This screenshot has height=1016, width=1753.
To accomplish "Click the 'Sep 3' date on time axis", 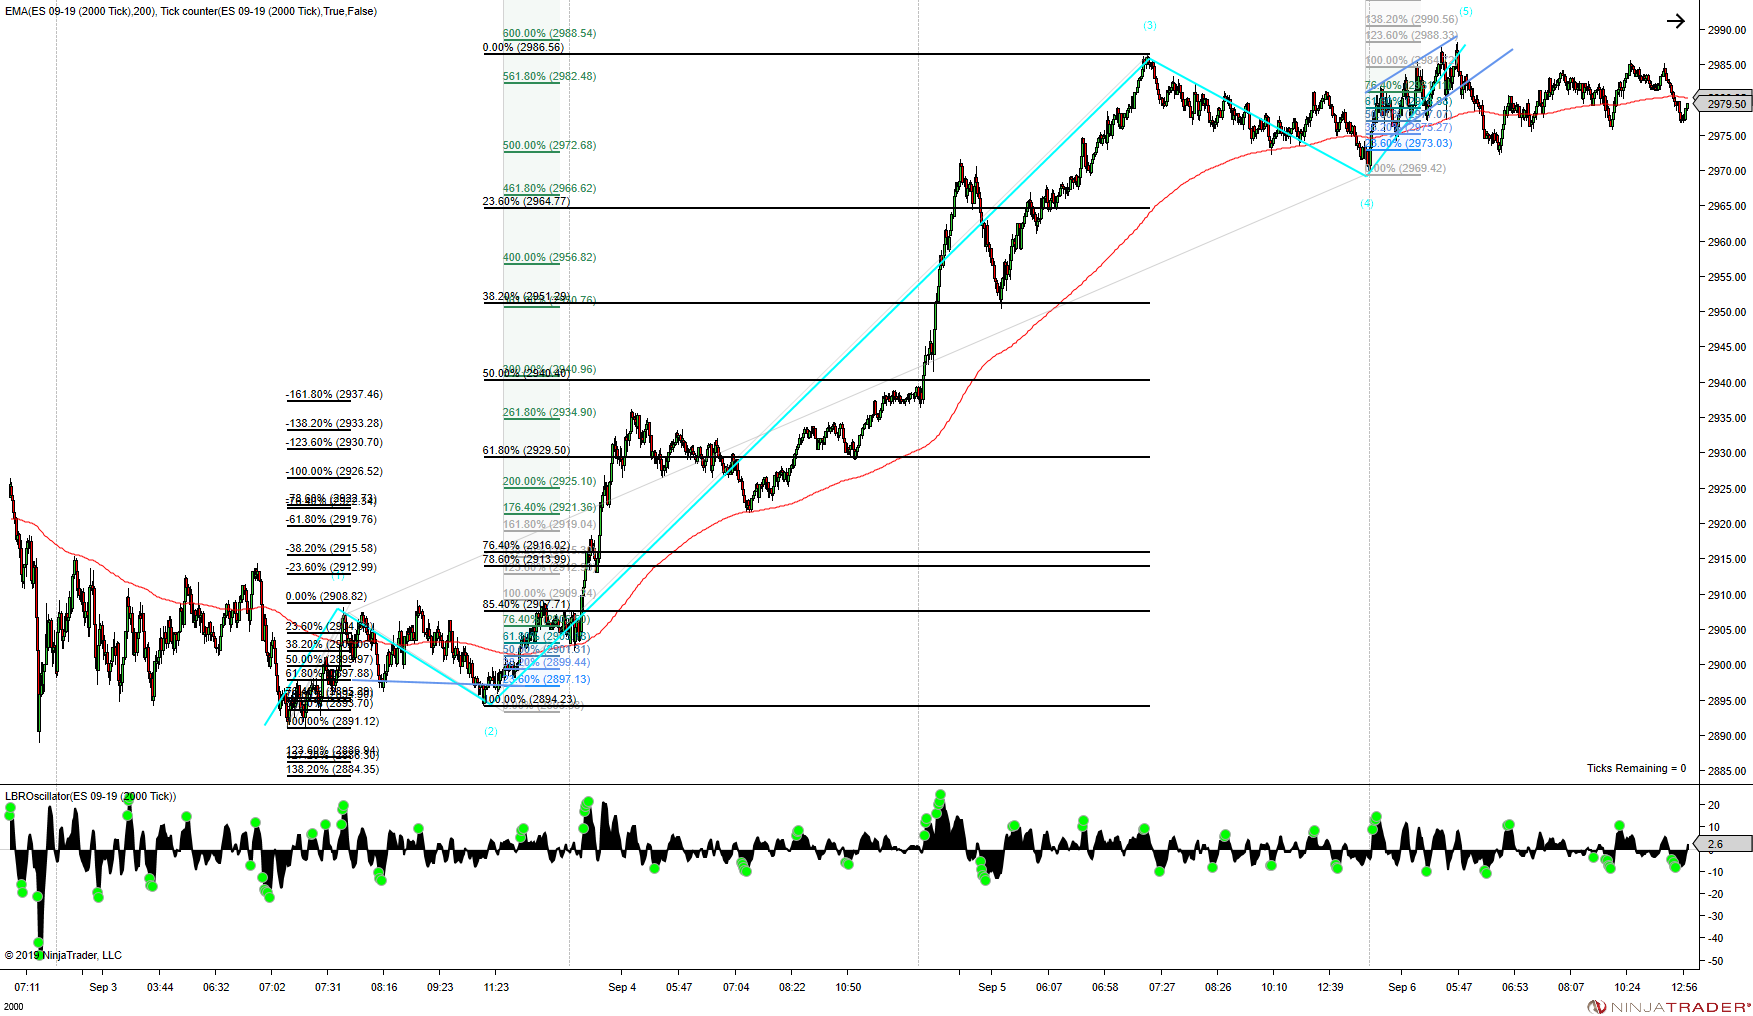I will click(103, 987).
